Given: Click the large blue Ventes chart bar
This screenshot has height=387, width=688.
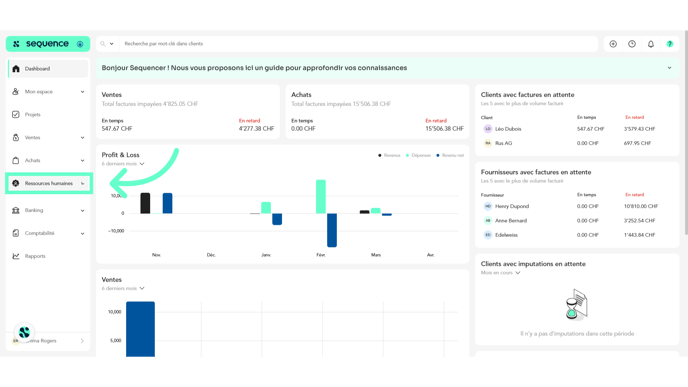Looking at the screenshot, I should pos(140,329).
